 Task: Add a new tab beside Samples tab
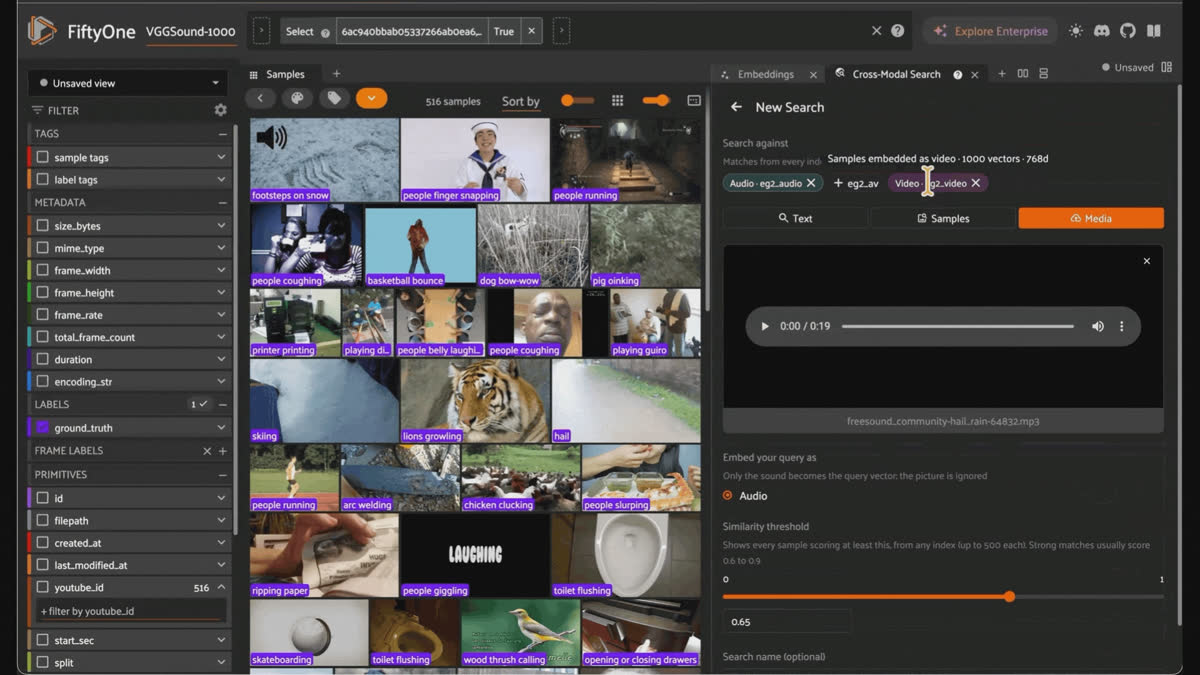[x=336, y=74]
